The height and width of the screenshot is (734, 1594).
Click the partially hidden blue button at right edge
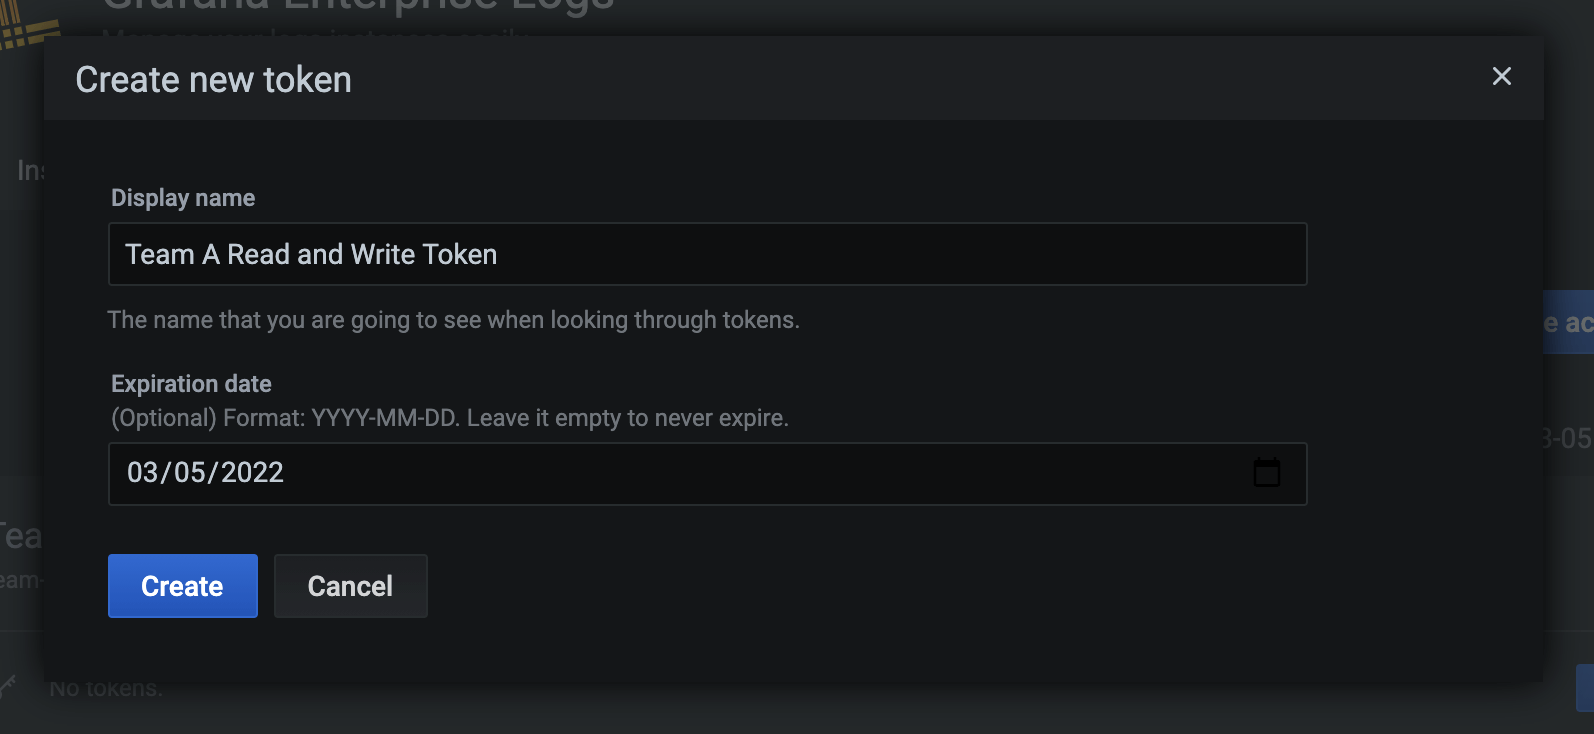[1568, 322]
